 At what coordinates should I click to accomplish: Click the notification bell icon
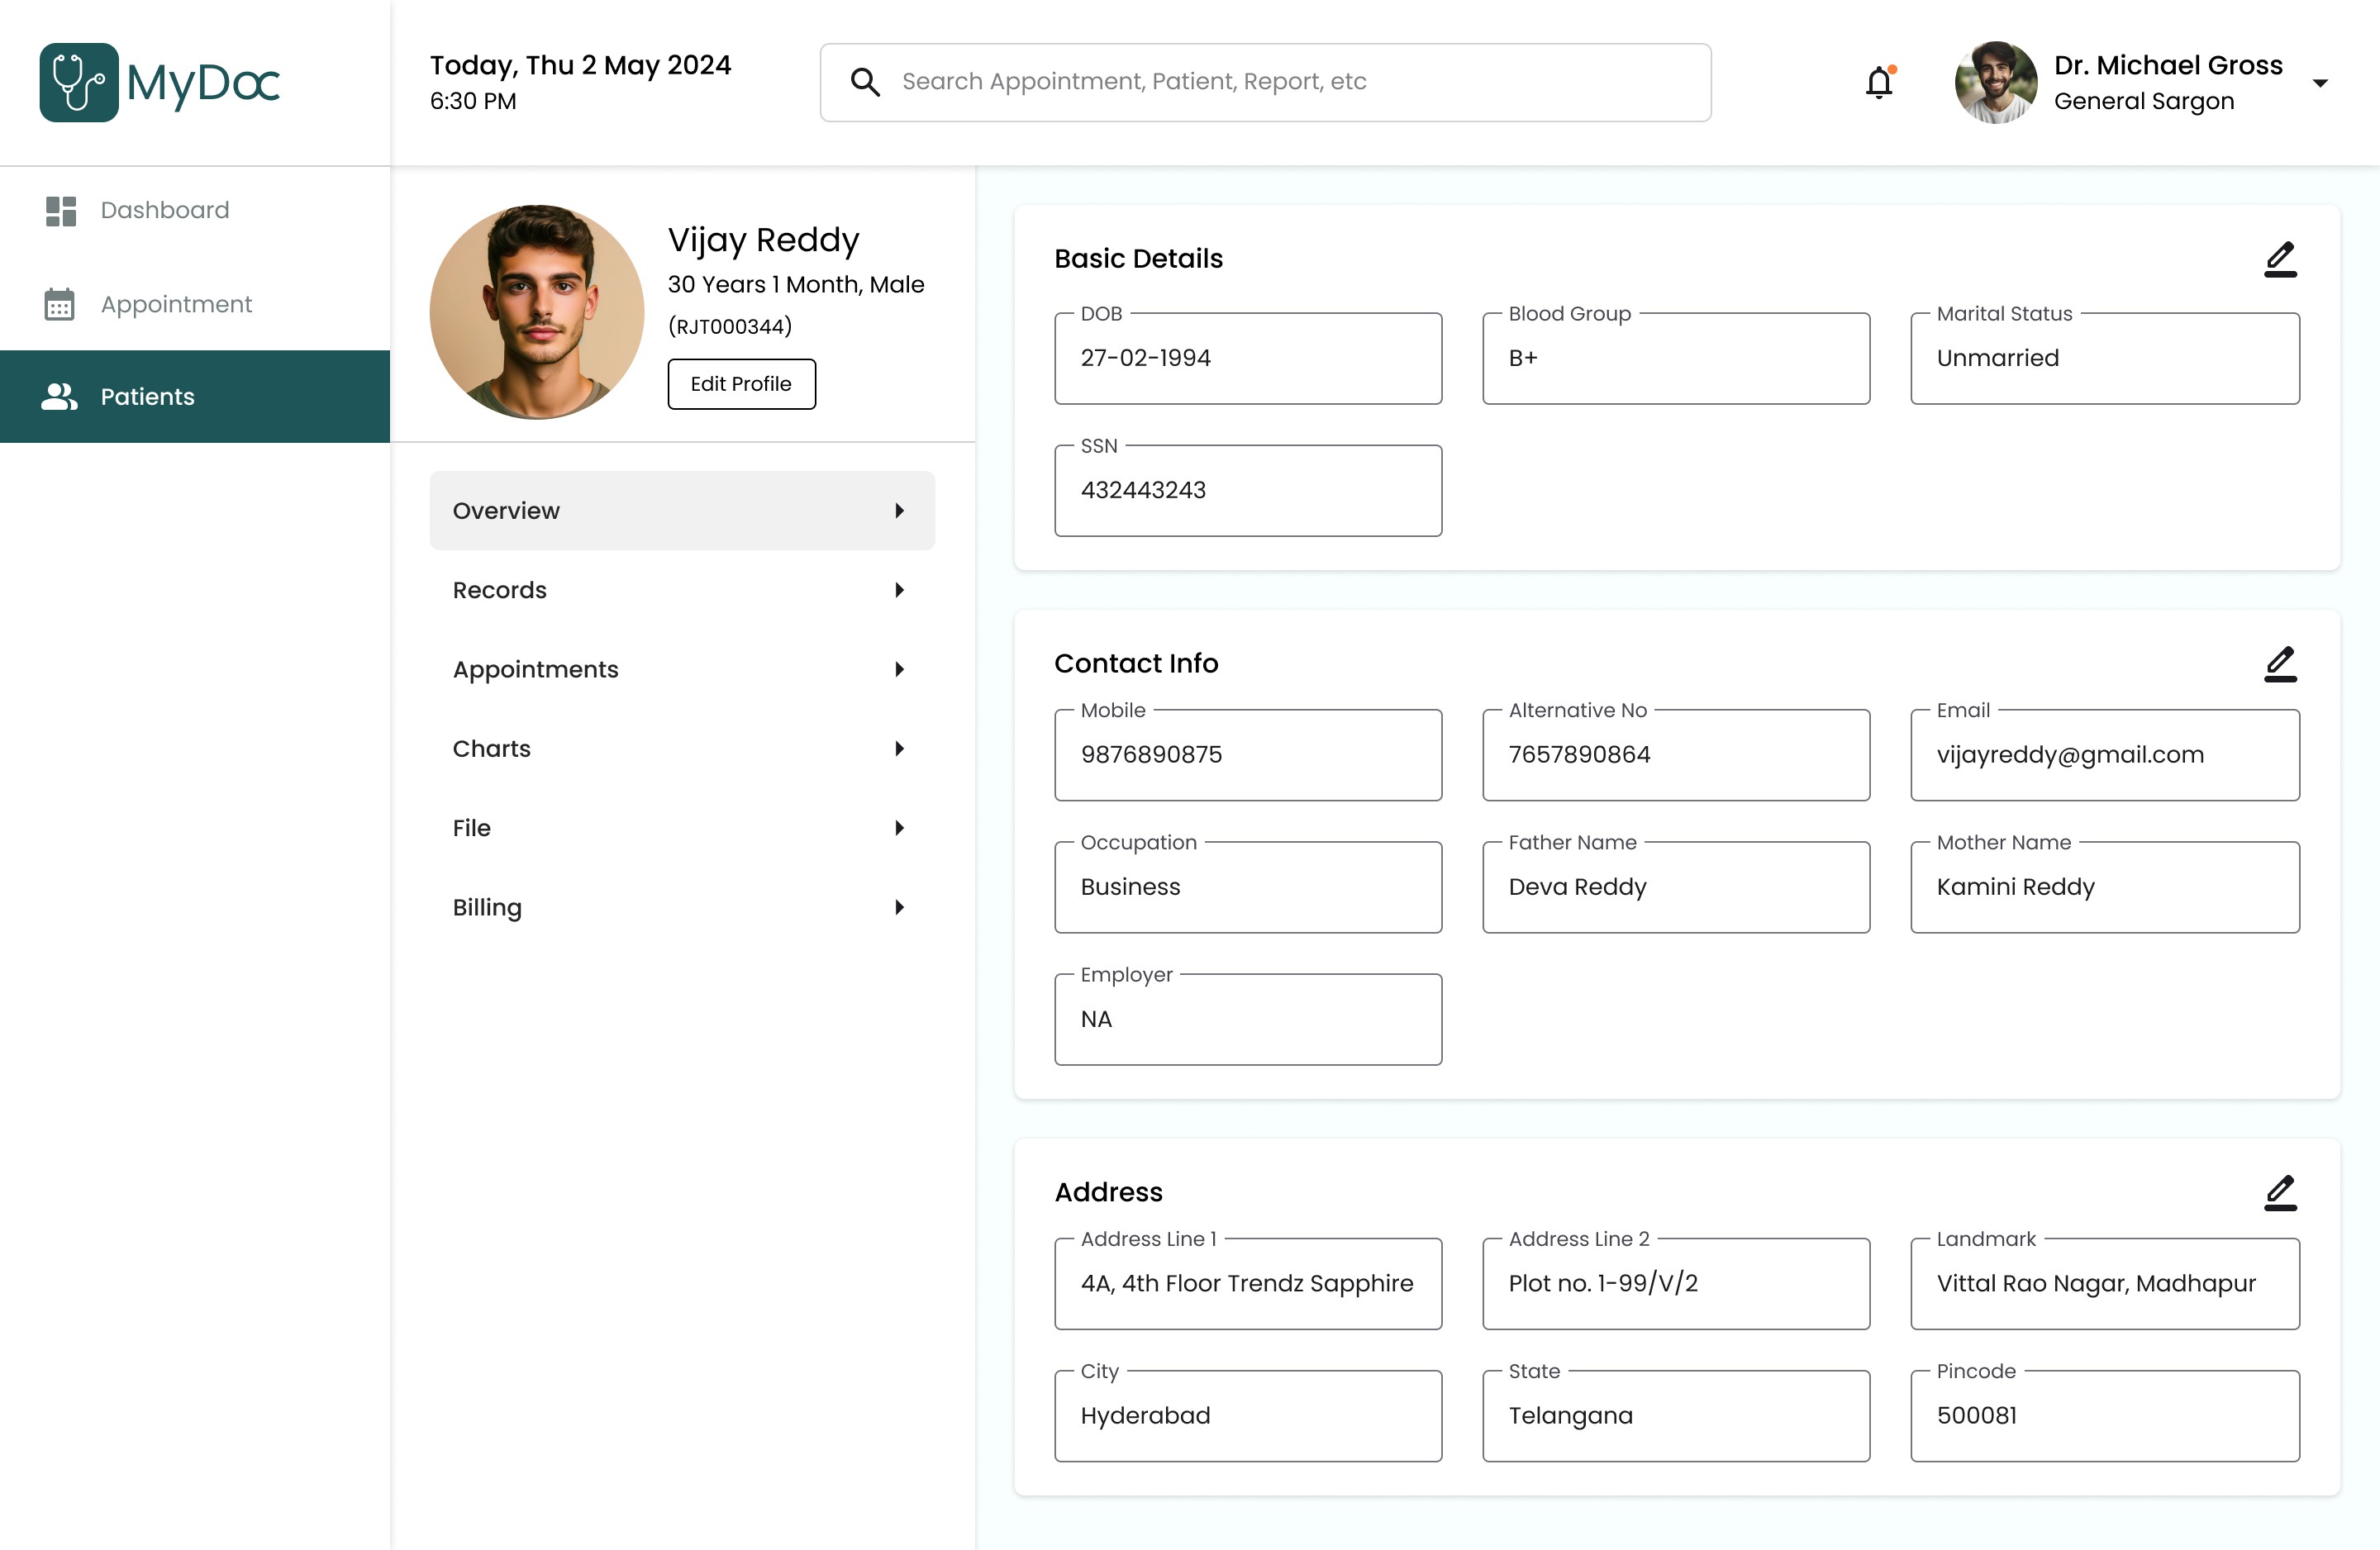pyautogui.click(x=1879, y=83)
